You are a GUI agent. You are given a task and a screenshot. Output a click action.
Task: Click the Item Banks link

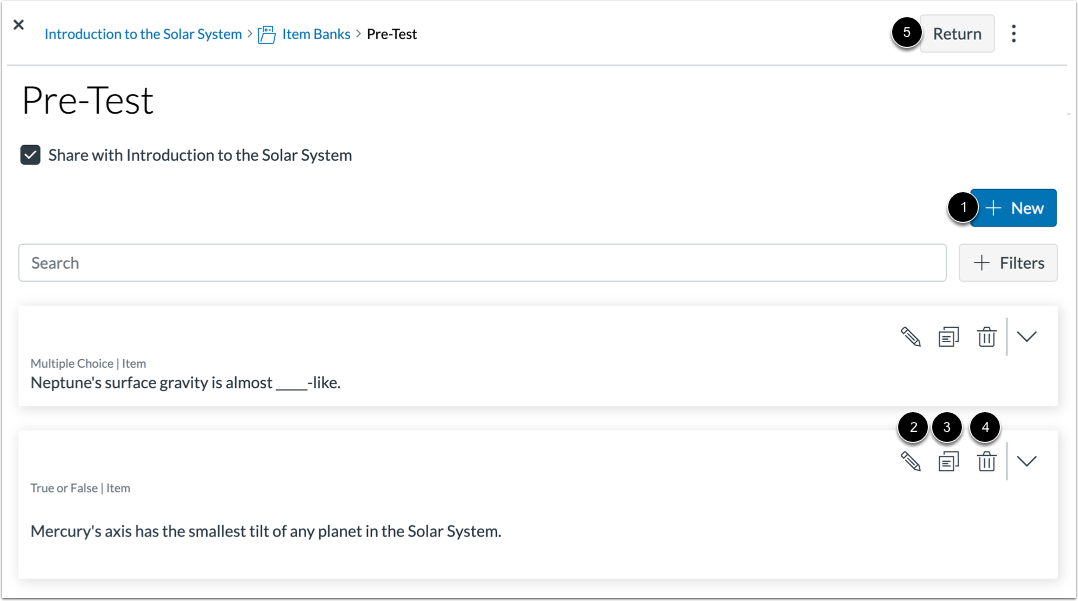pos(315,33)
